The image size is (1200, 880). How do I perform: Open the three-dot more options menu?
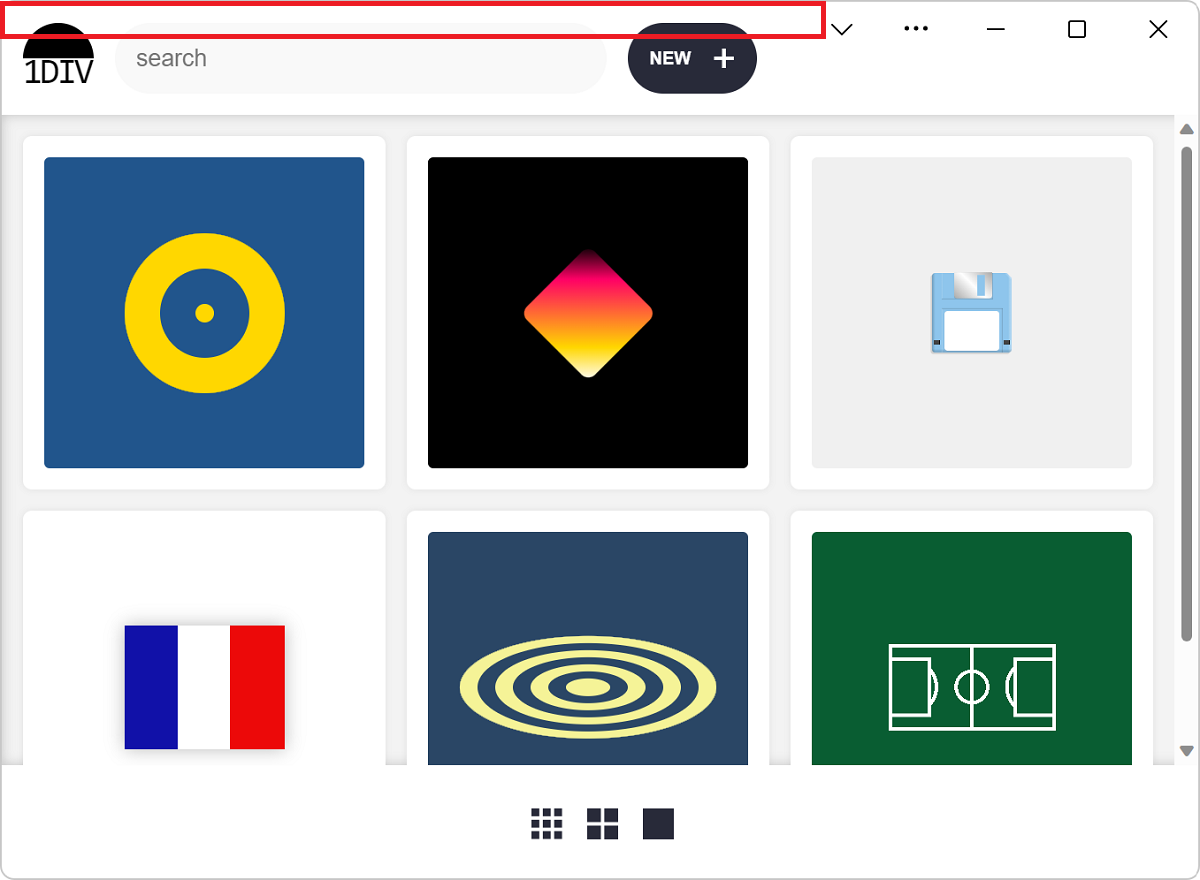click(916, 29)
